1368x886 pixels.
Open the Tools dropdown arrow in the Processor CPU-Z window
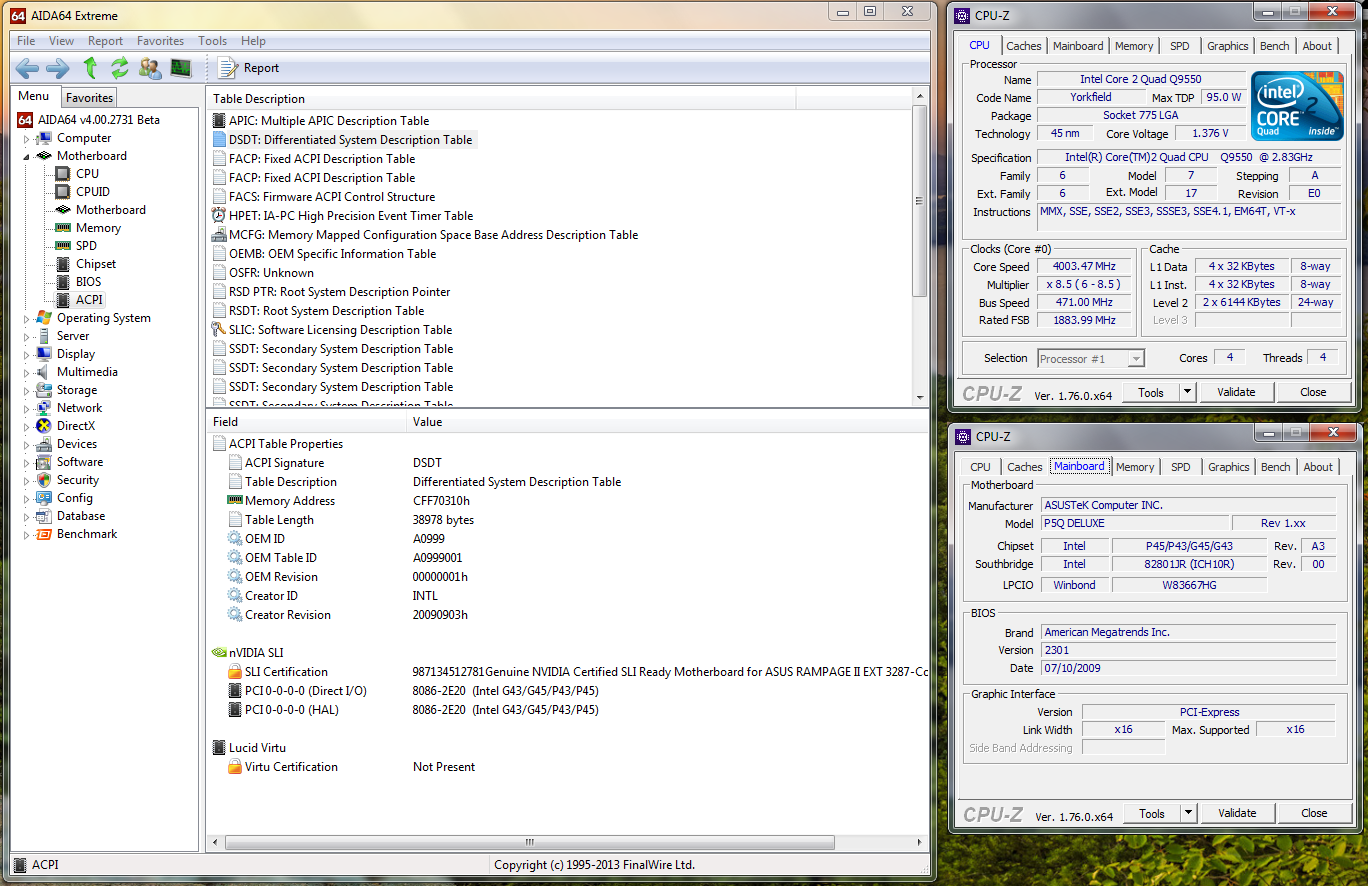tap(1188, 392)
